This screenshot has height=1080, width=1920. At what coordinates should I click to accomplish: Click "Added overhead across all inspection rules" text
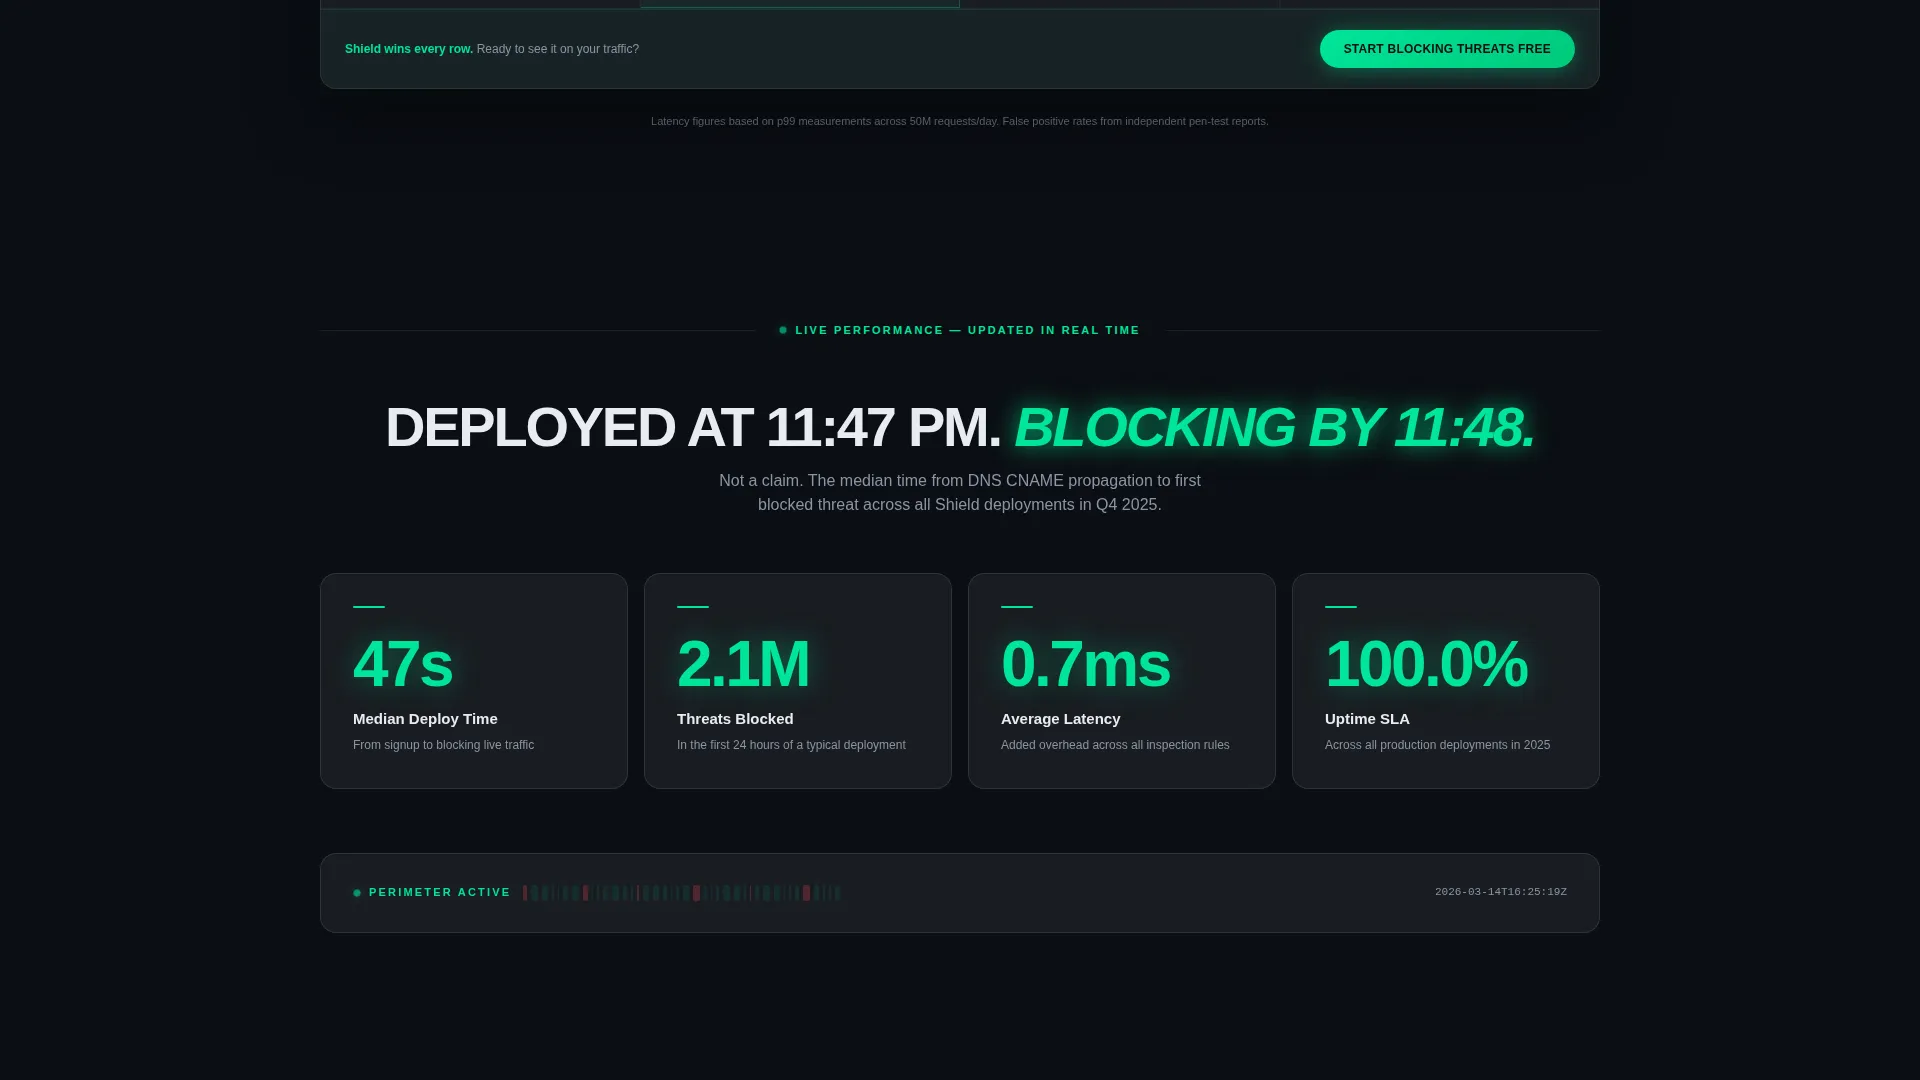pos(1115,745)
